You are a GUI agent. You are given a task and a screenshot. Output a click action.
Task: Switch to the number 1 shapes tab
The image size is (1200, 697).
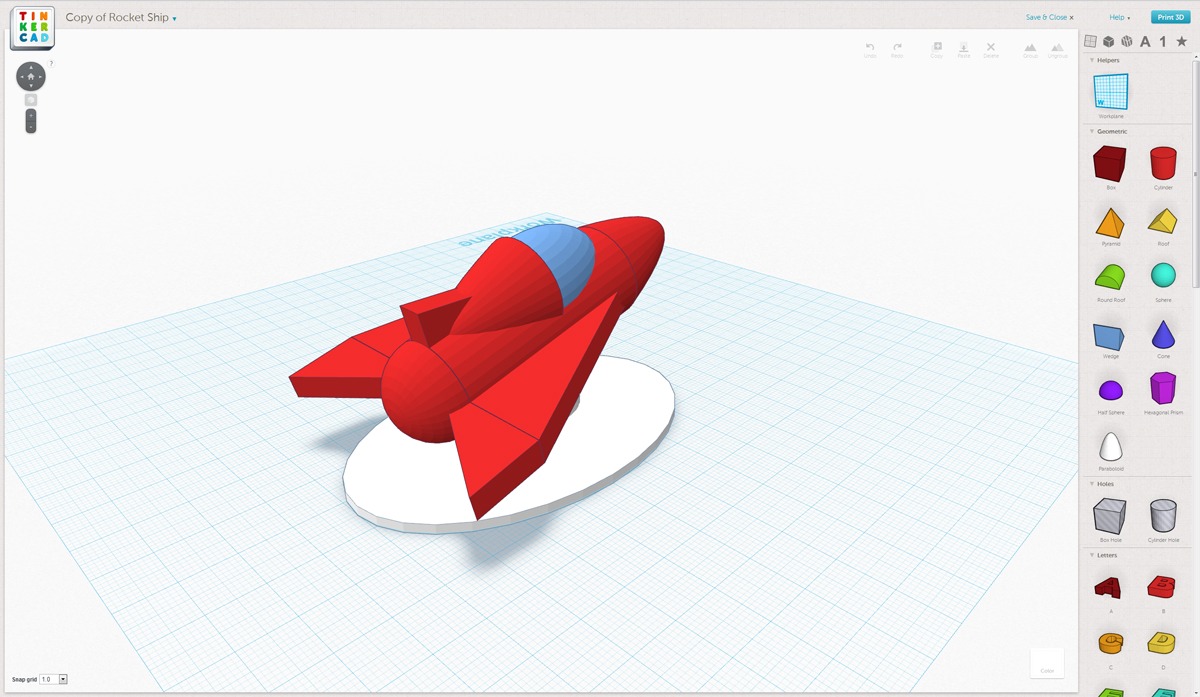pos(1163,41)
